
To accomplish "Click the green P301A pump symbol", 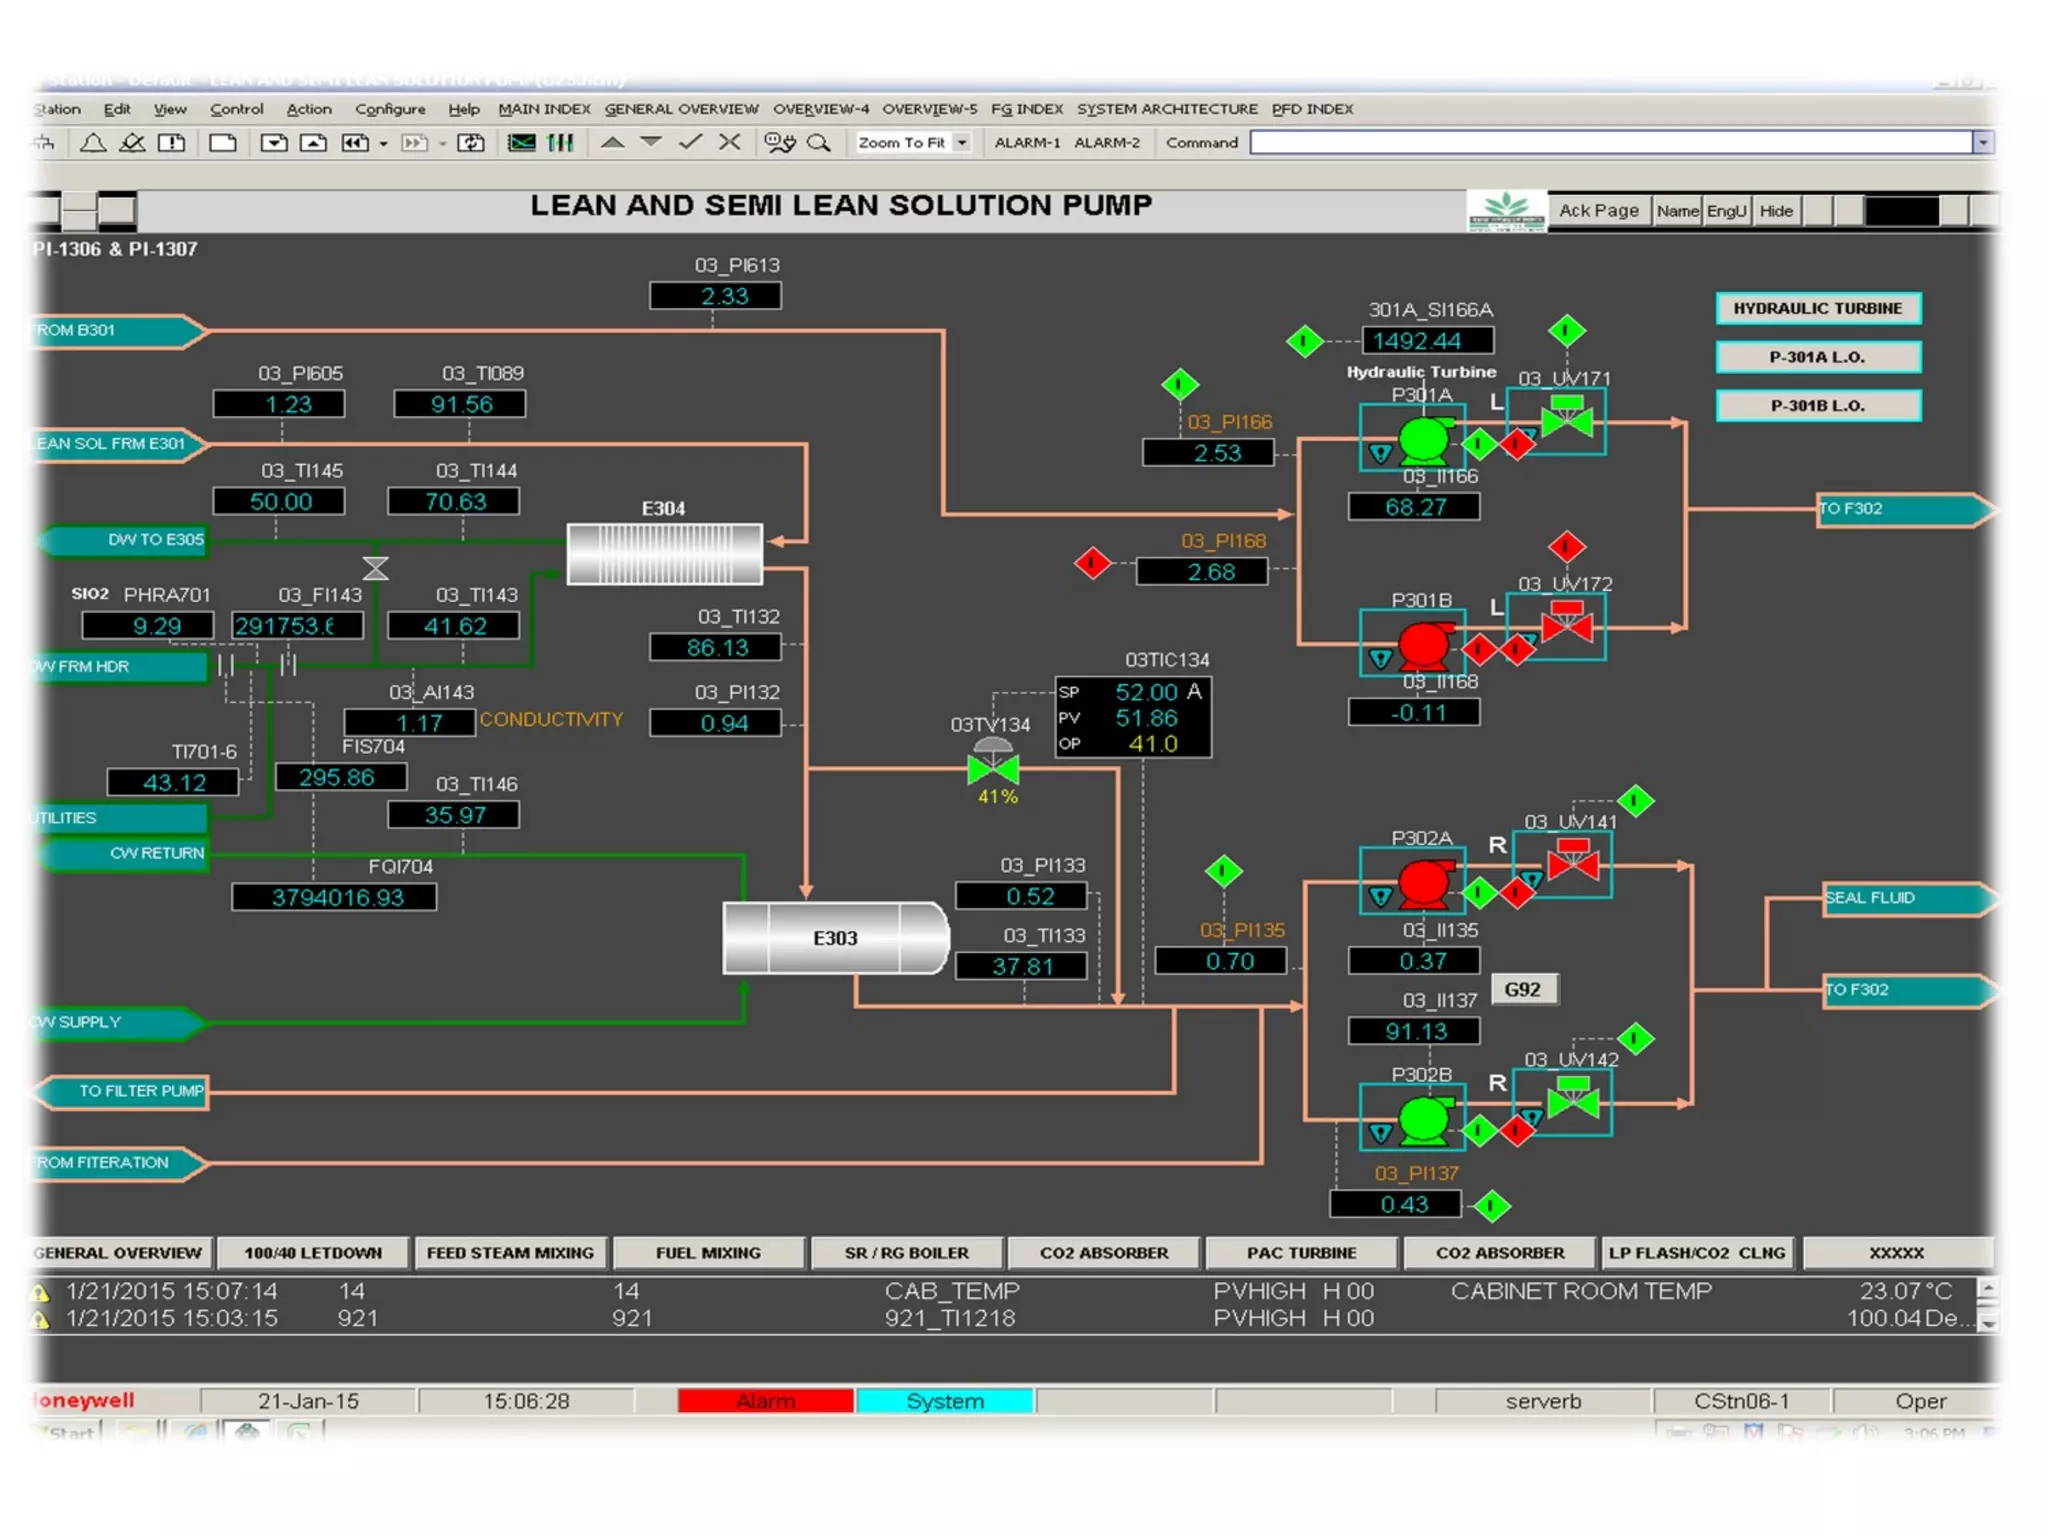I will click(1423, 439).
